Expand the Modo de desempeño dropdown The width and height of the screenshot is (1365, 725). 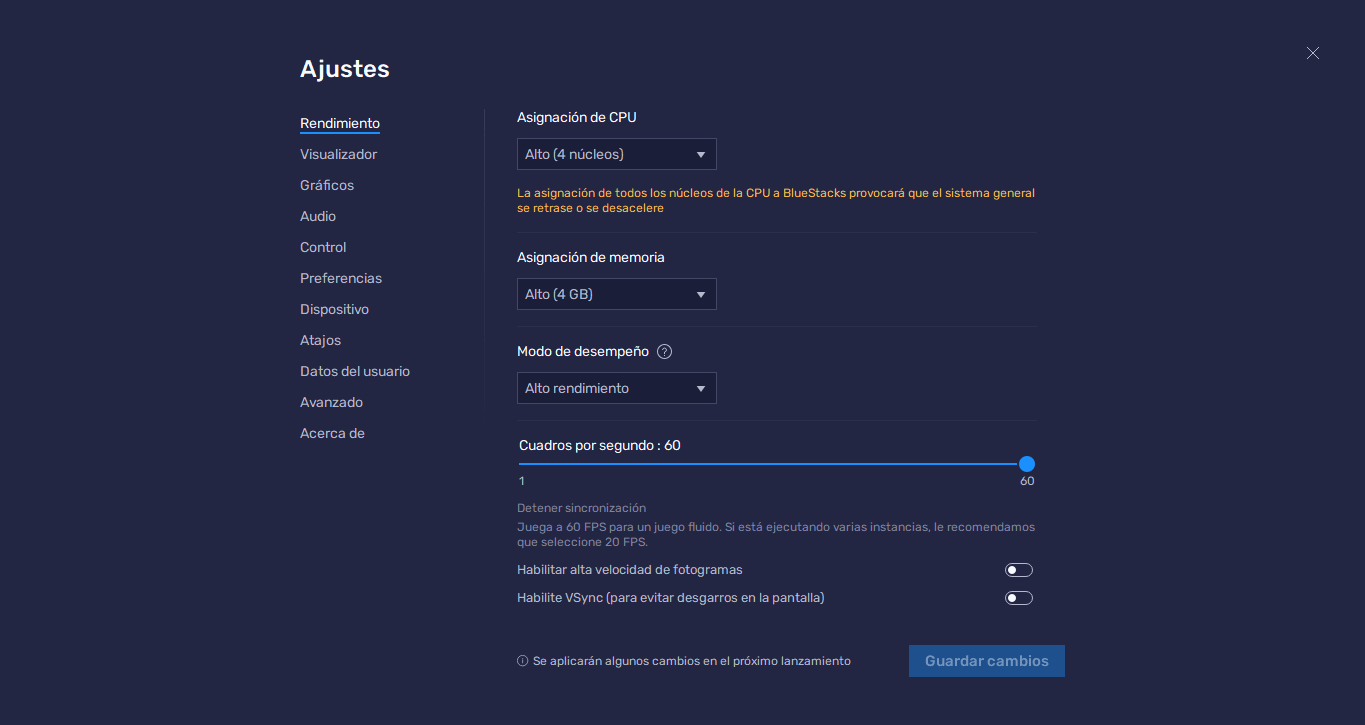(x=616, y=388)
